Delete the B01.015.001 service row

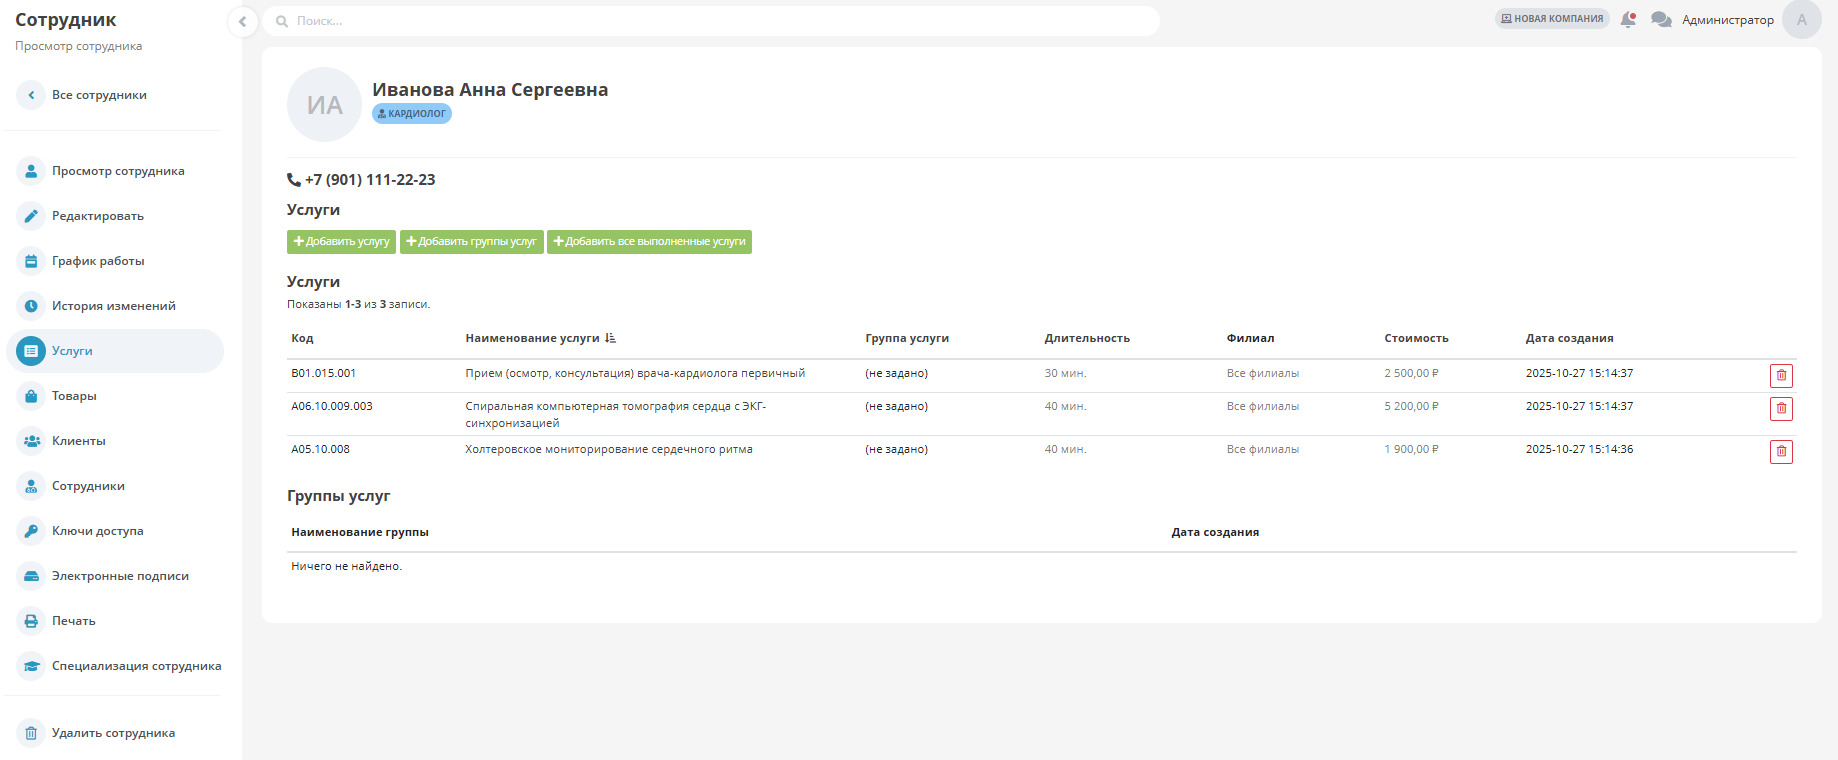click(x=1781, y=376)
